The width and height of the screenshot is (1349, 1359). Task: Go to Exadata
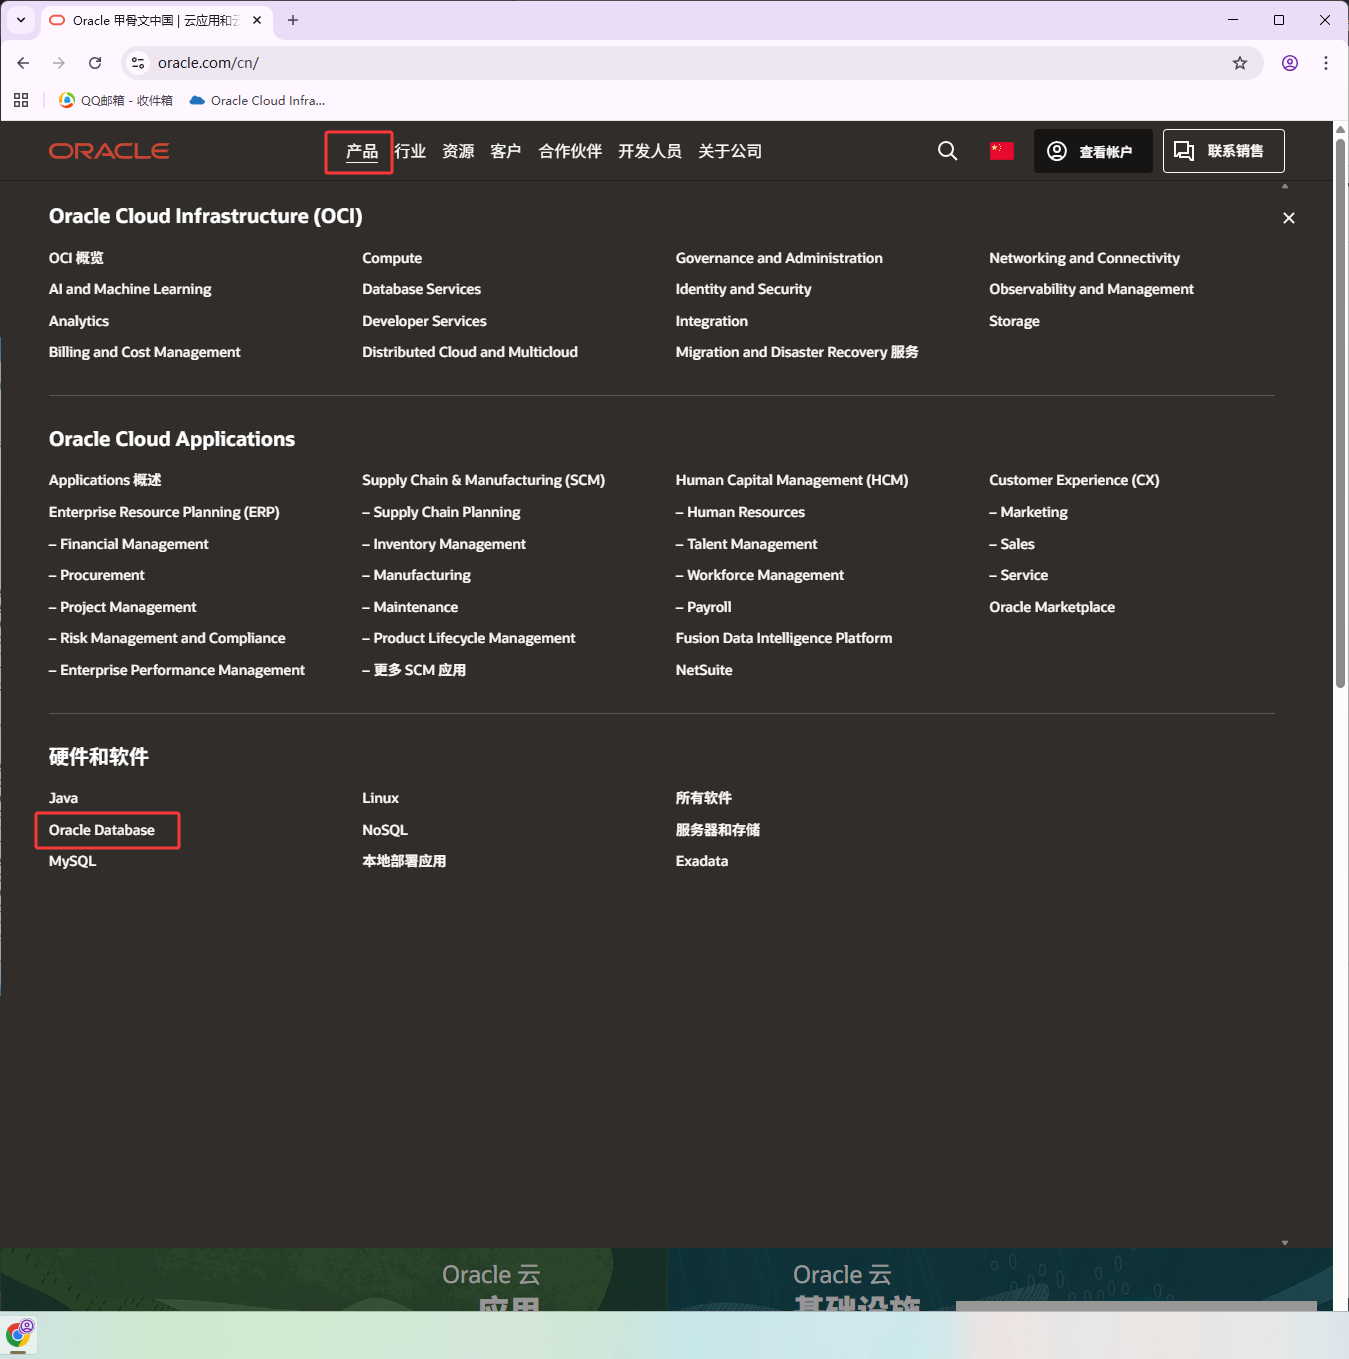(x=702, y=861)
